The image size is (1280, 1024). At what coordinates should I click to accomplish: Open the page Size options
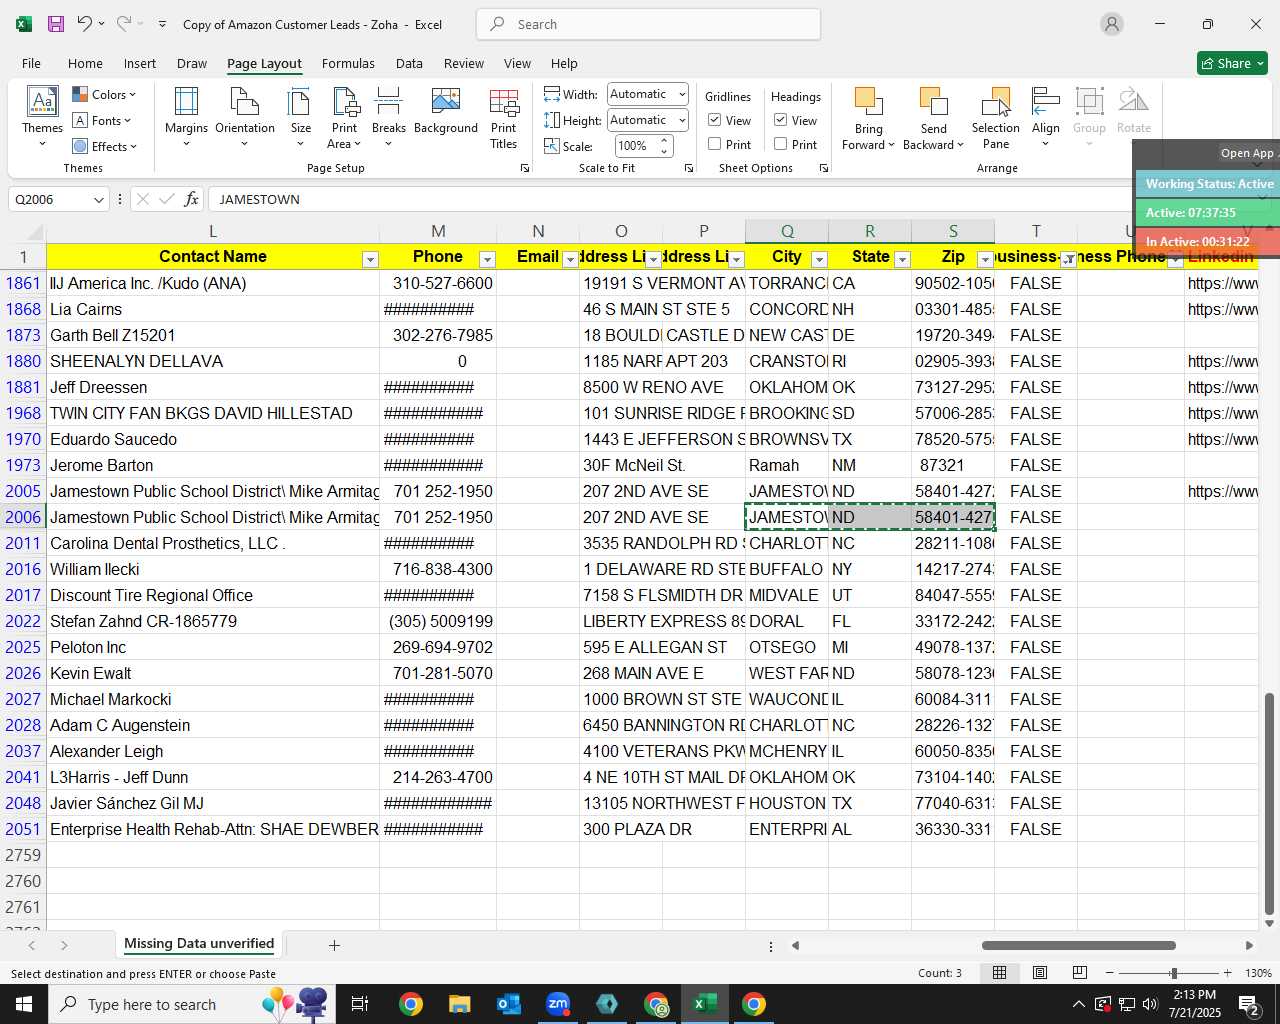(300, 118)
